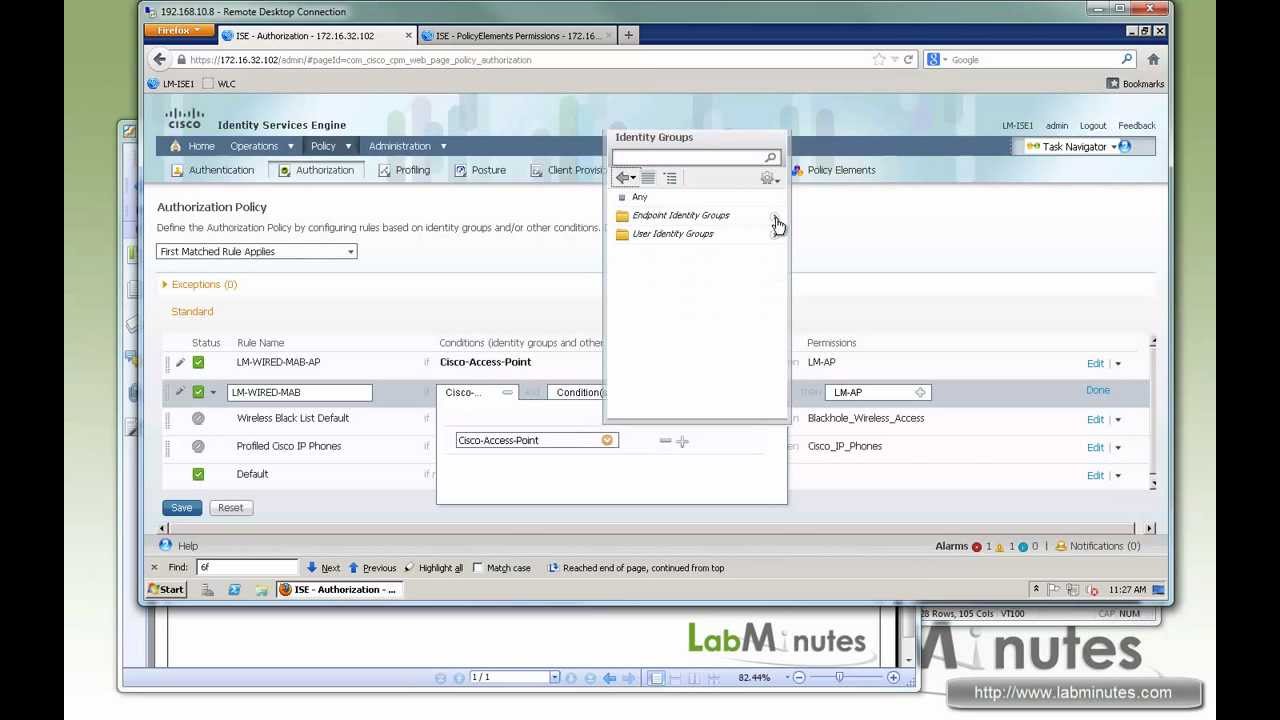Viewport: 1280px width, 720px height.
Task: Click the Find text field
Action: 247,567
